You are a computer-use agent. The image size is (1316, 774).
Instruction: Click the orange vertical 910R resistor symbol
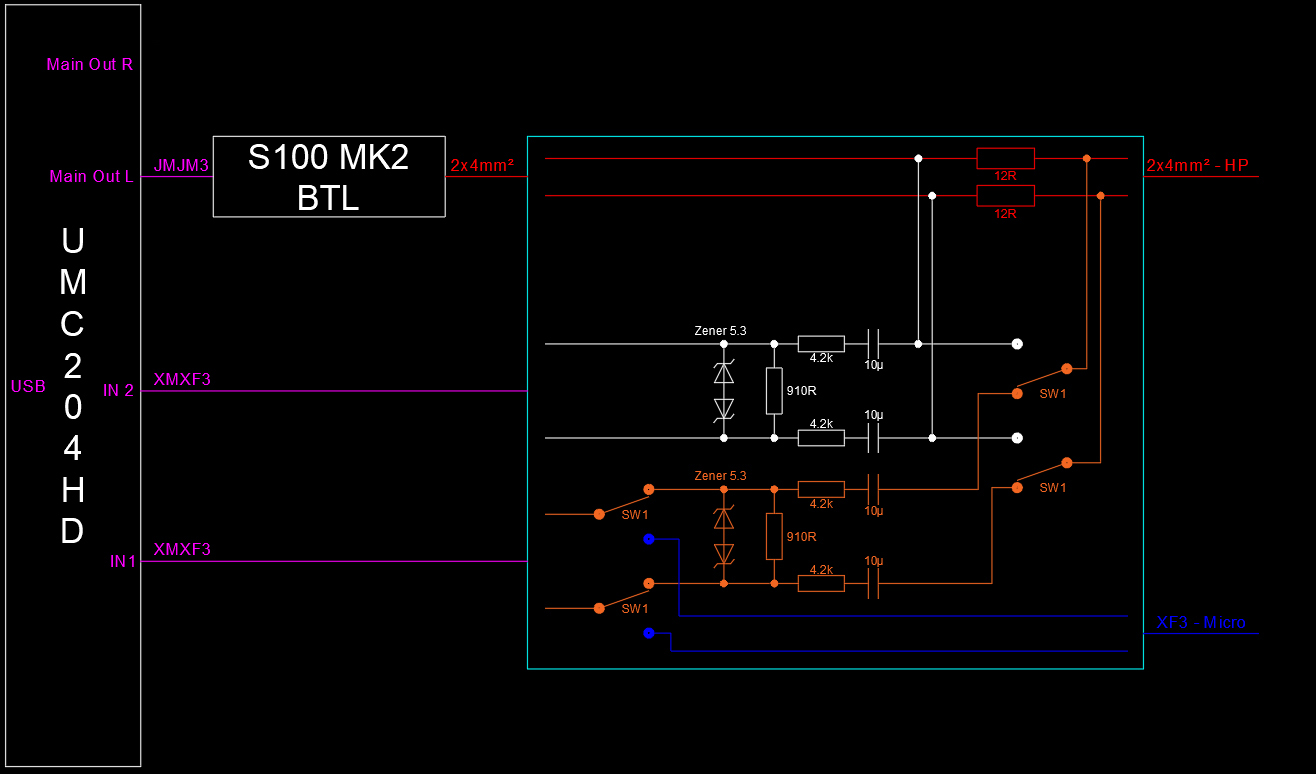(774, 537)
